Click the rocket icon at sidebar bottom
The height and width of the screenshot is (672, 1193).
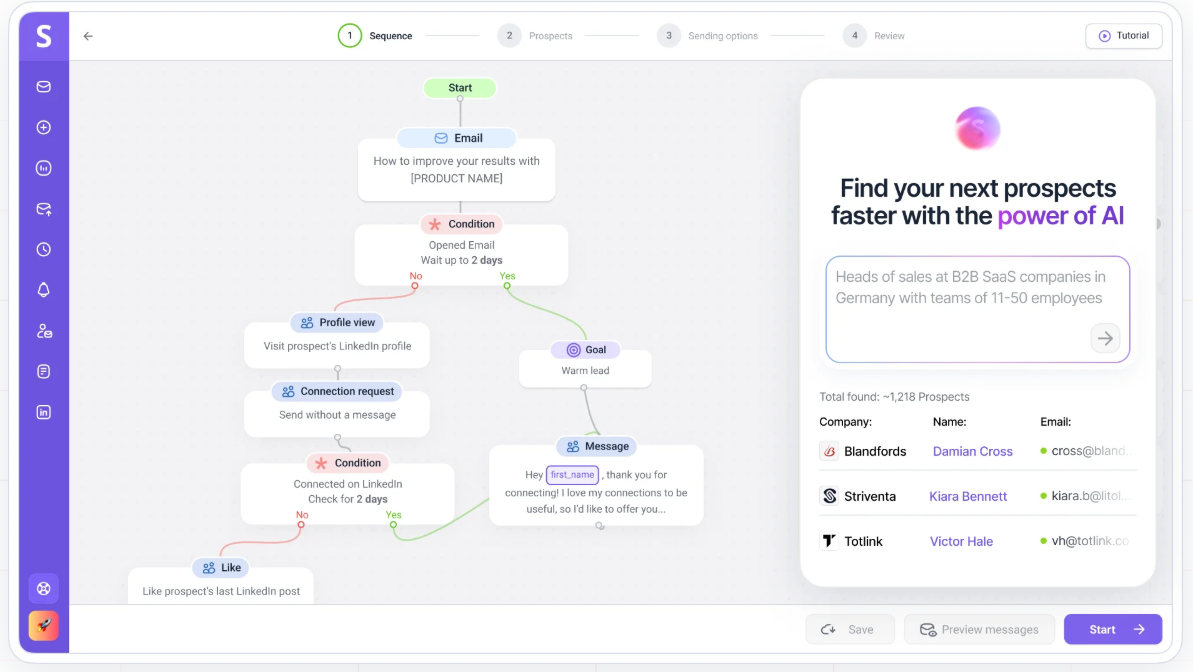(x=43, y=626)
